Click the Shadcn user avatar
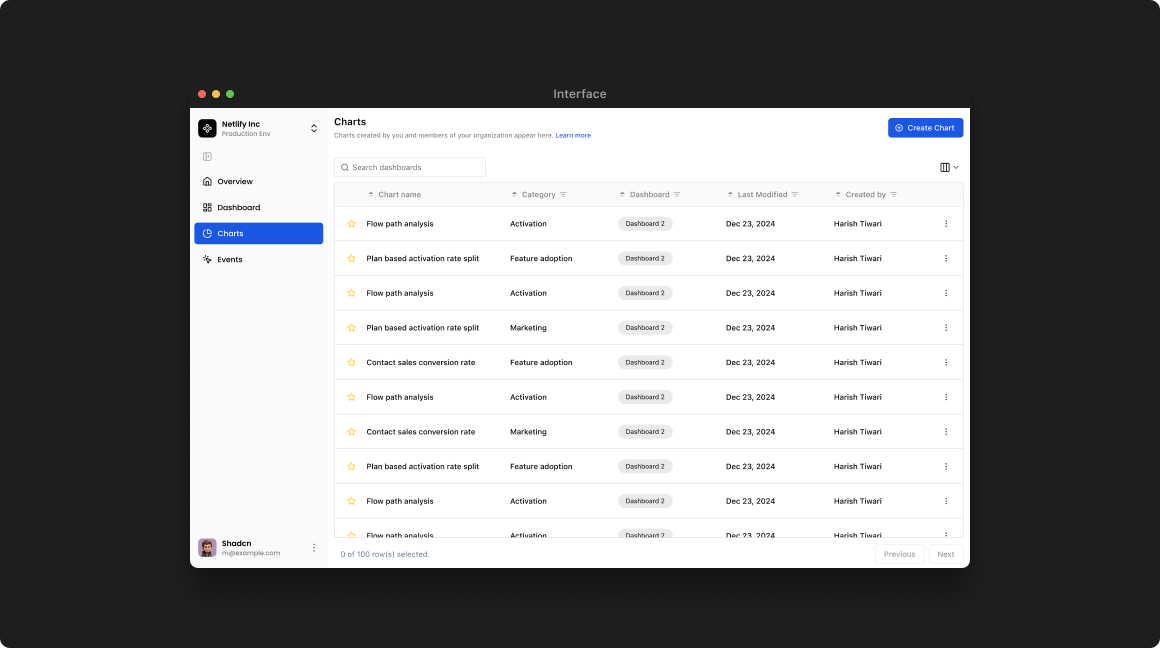Viewport: 1160px width, 648px height. tap(207, 548)
